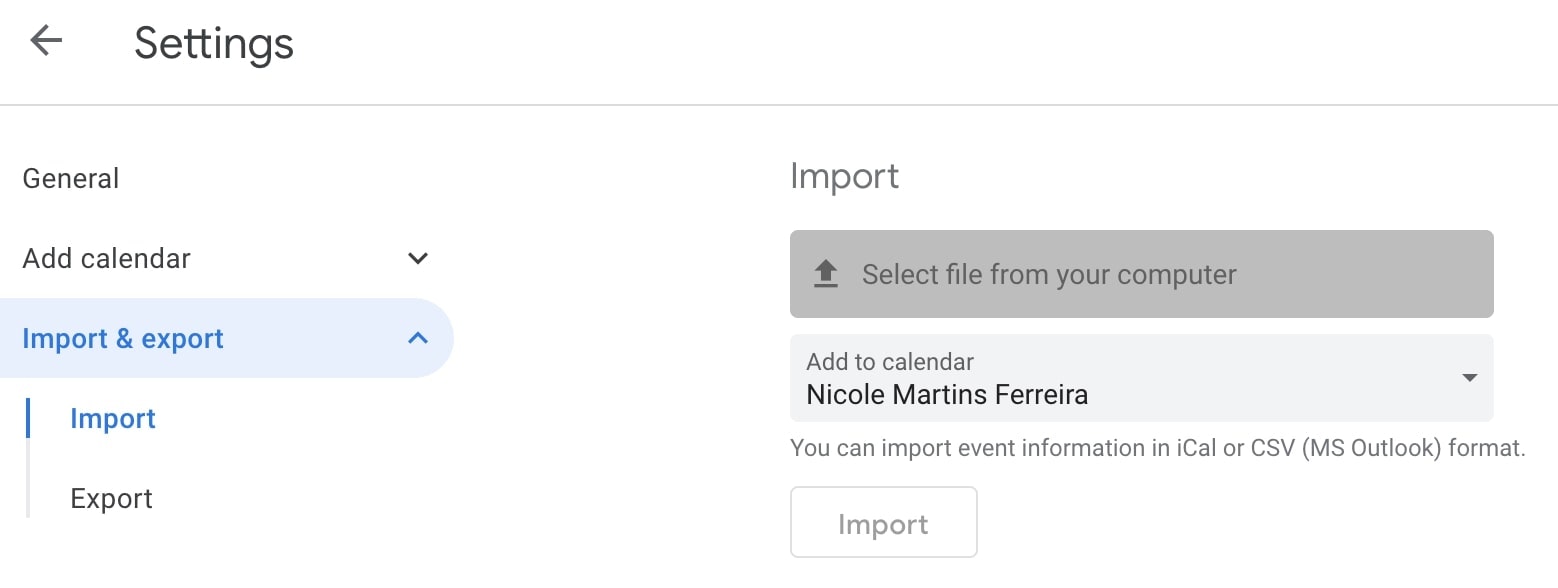The width and height of the screenshot is (1558, 588).
Task: Click Select file from your computer
Action: [1049, 274]
